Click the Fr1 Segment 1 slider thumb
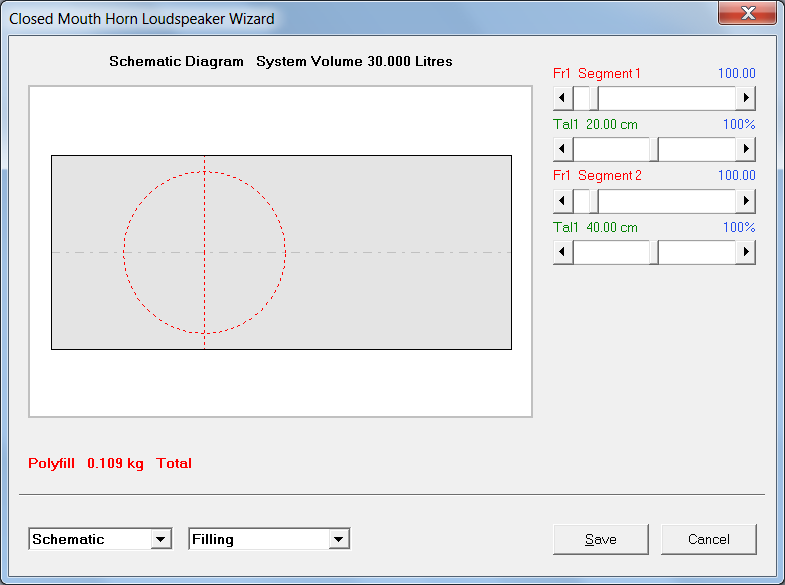This screenshot has height=585, width=785. tap(594, 98)
